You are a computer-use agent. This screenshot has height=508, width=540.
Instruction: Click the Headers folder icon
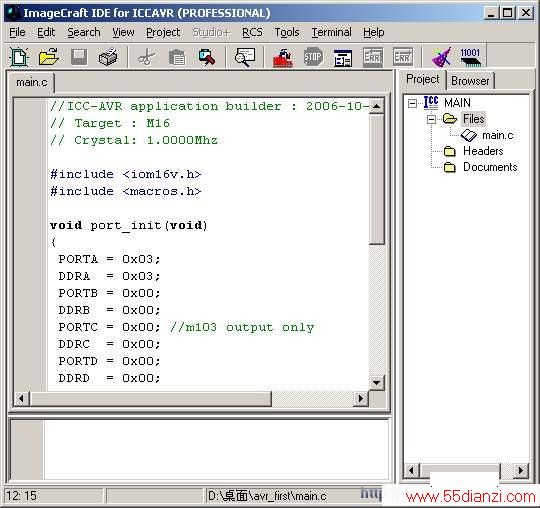tap(450, 151)
